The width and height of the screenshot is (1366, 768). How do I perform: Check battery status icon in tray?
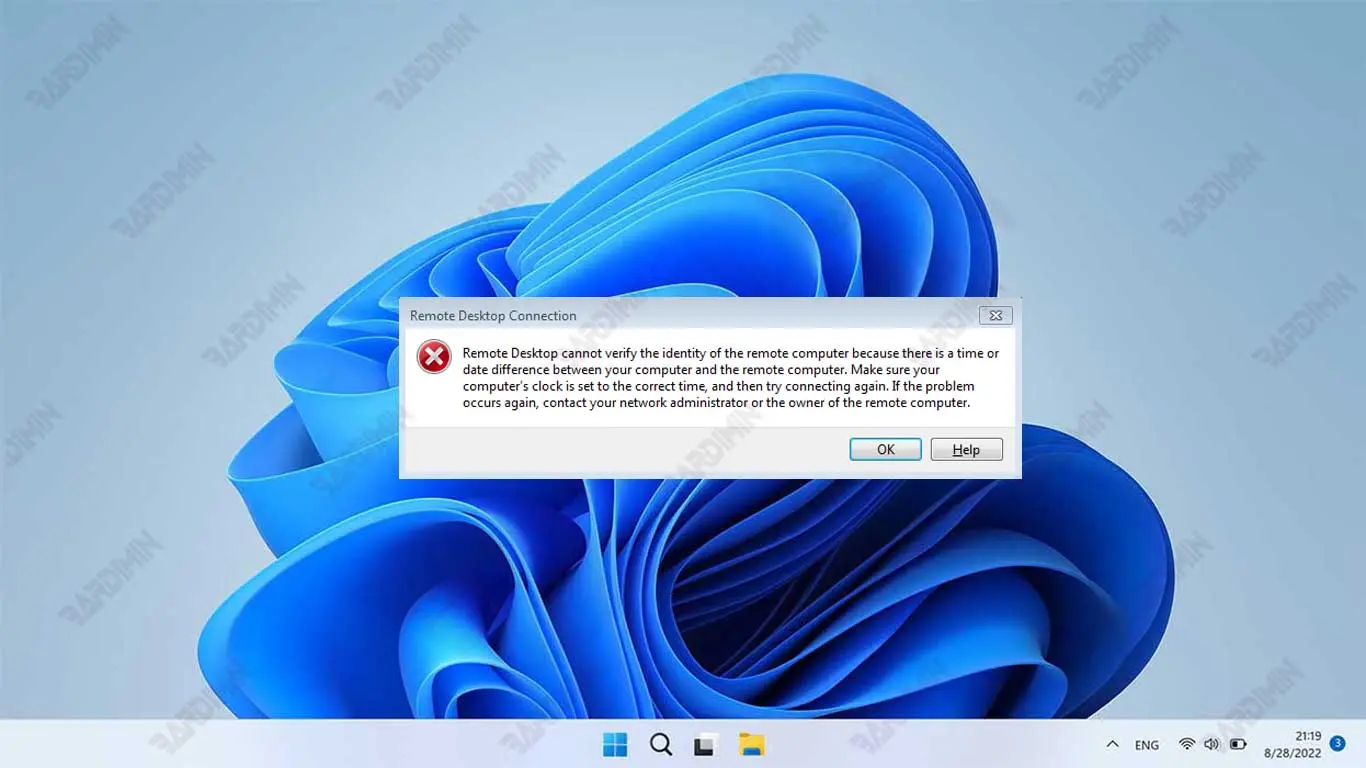1238,744
